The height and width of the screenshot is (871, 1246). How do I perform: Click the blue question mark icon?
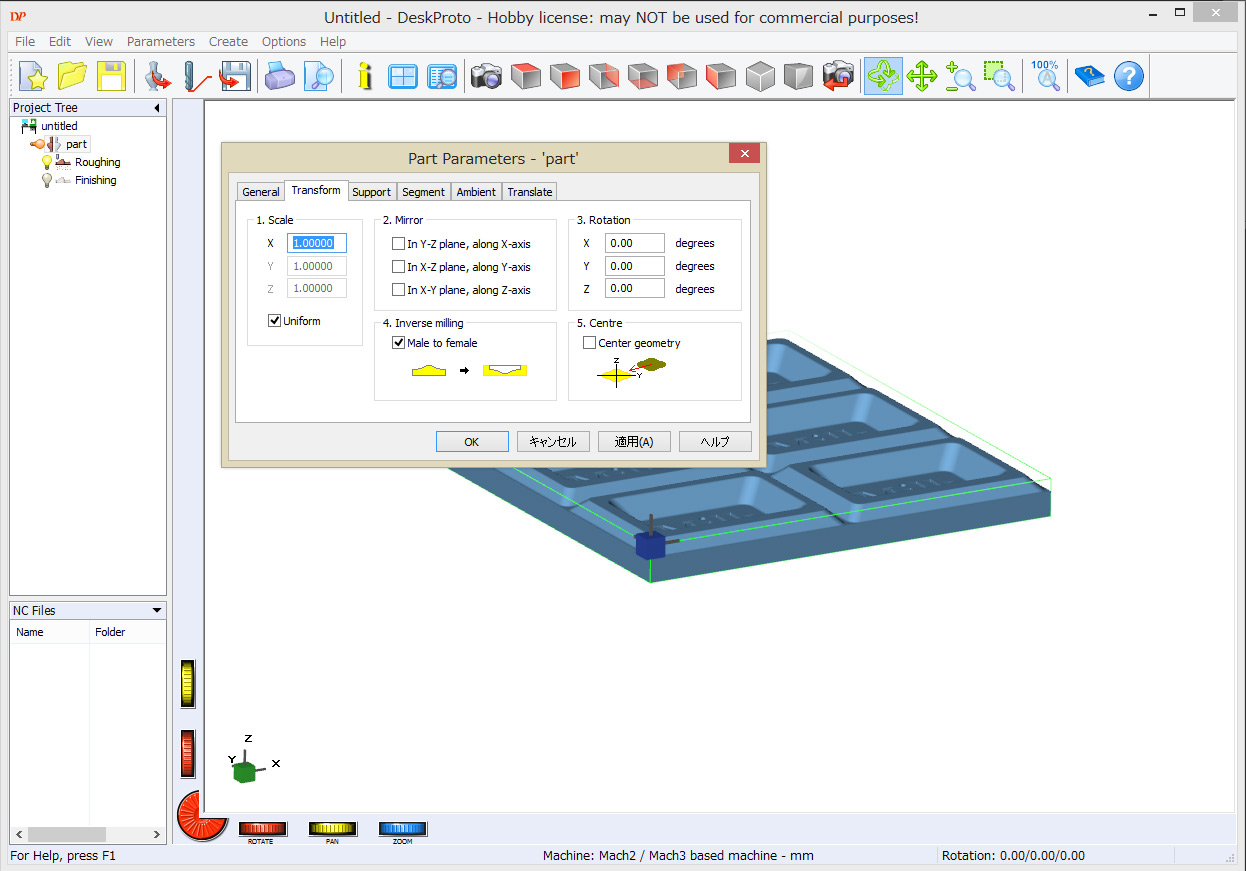[1128, 76]
